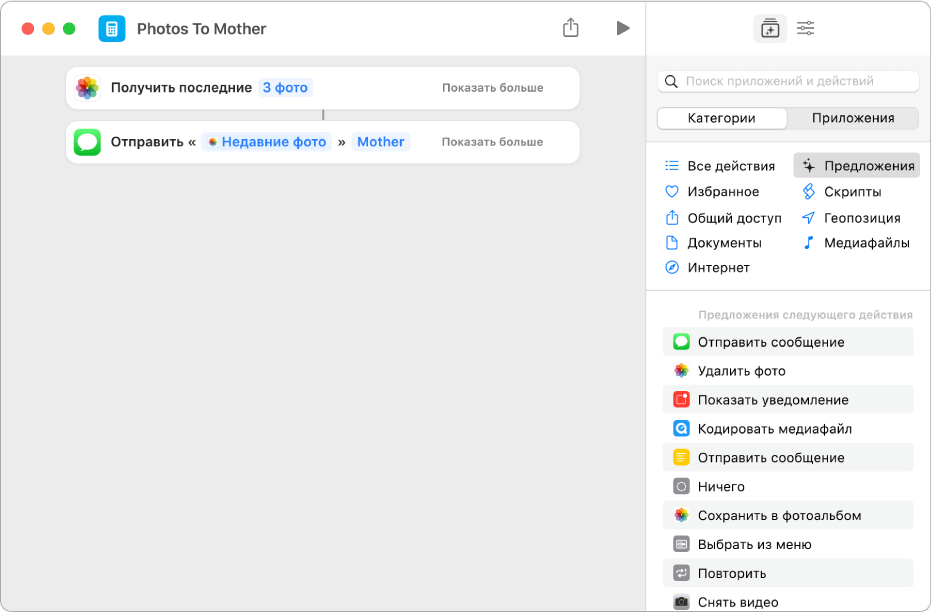Viewport: 931px width, 612px height.
Task: Open the Скрипты category
Action: [852, 192]
